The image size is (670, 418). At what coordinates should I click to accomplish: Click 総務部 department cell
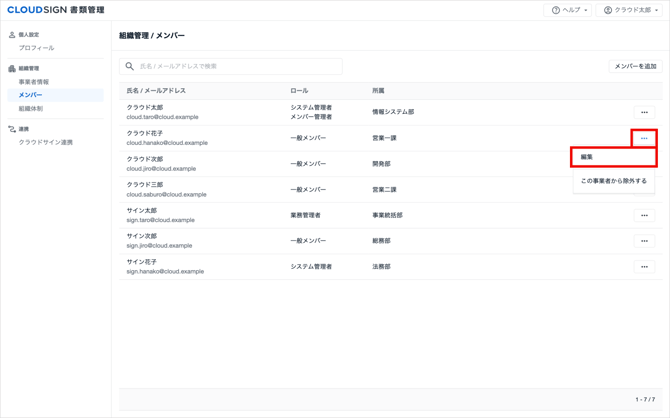pos(381,241)
